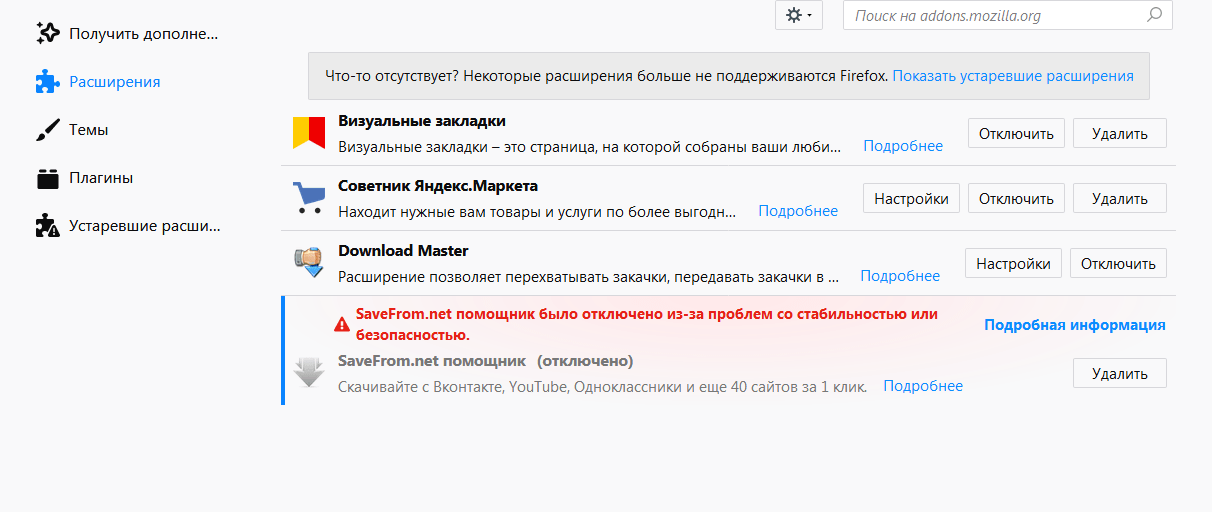1212x512 pixels.
Task: Disable the Download Master extension
Action: tap(1118, 263)
